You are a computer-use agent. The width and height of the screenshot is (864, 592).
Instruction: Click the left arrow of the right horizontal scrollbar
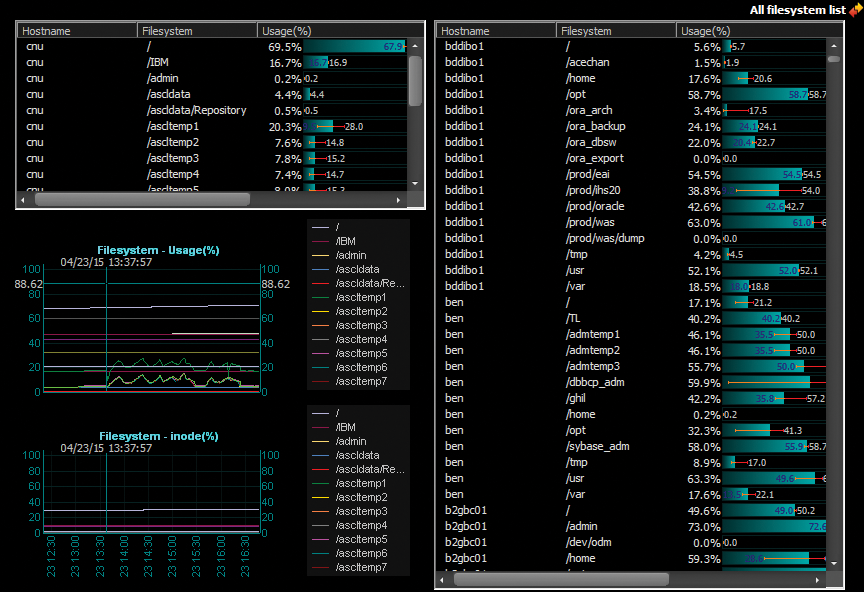pyautogui.click(x=440, y=578)
